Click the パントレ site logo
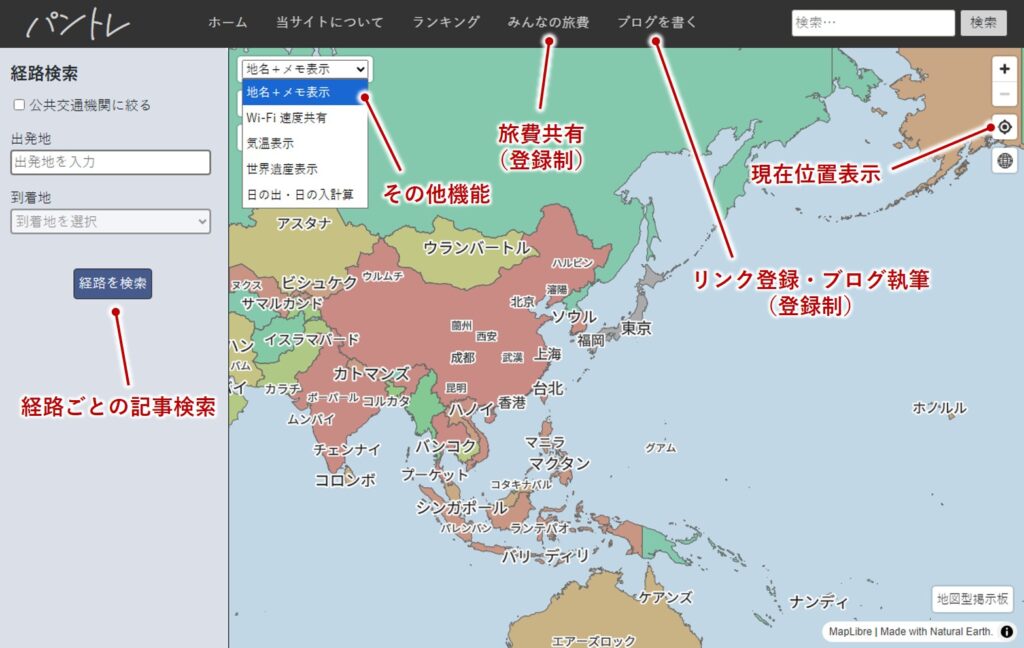This screenshot has width=1024, height=648. (x=78, y=23)
